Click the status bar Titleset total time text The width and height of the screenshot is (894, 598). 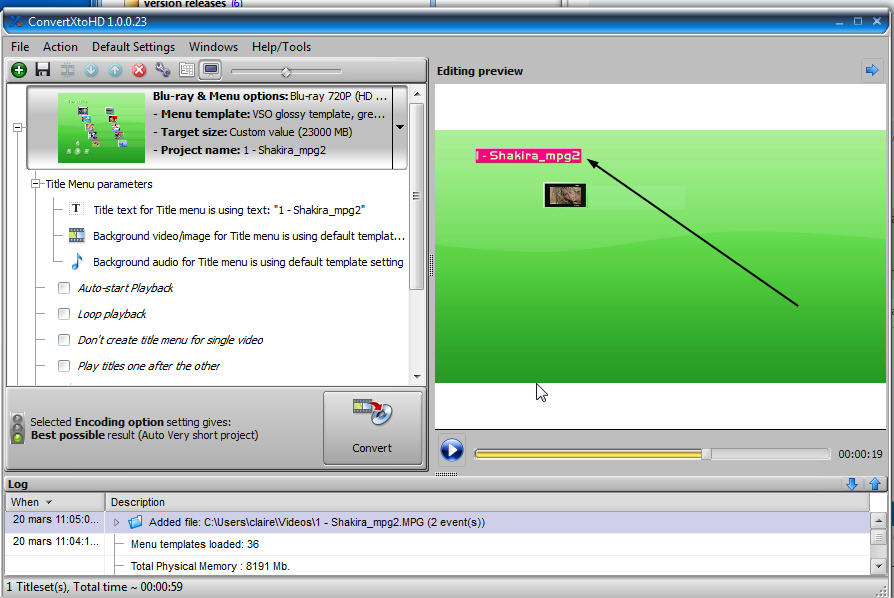[95, 587]
